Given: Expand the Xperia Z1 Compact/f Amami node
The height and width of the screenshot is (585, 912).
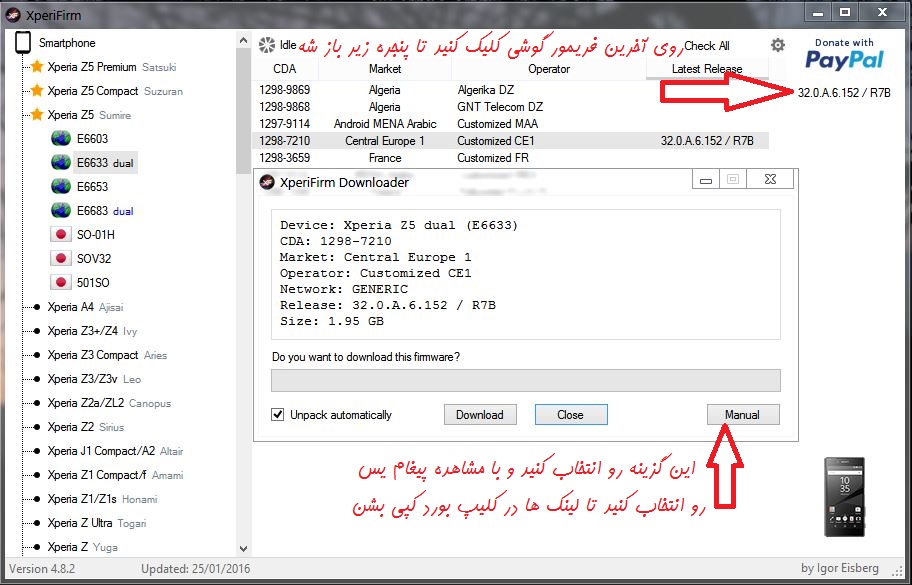Looking at the screenshot, I should [36, 475].
